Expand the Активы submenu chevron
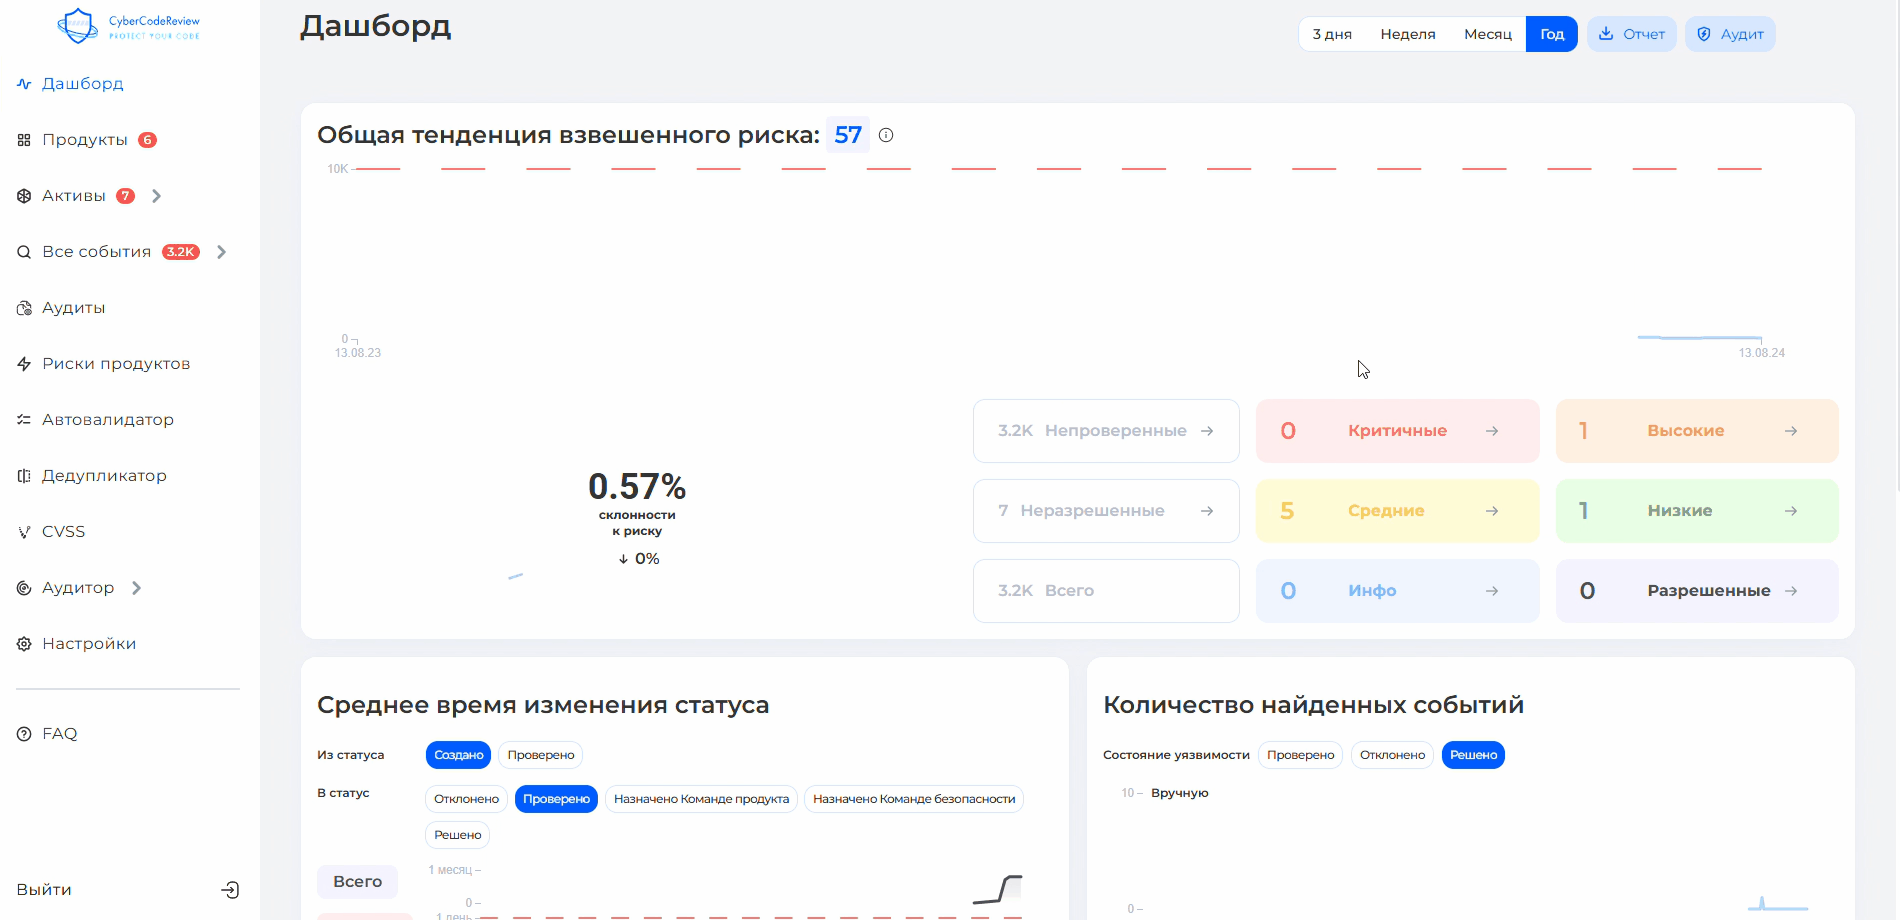Image resolution: width=1900 pixels, height=920 pixels. click(x=156, y=196)
